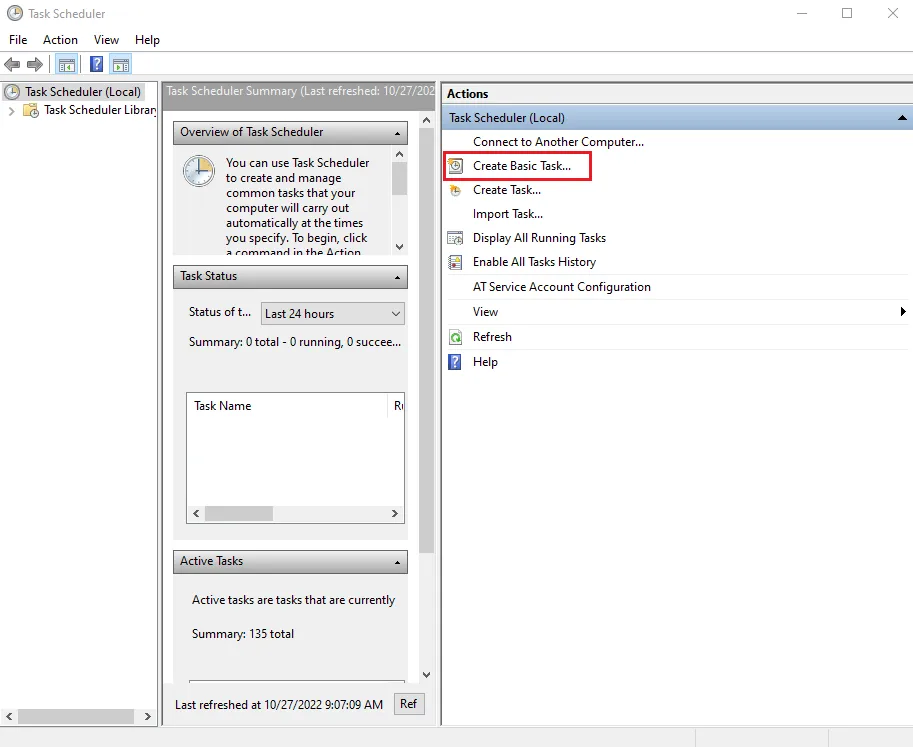Click the Display All Running Tasks icon
Screen dimensions: 913x747
455,238
